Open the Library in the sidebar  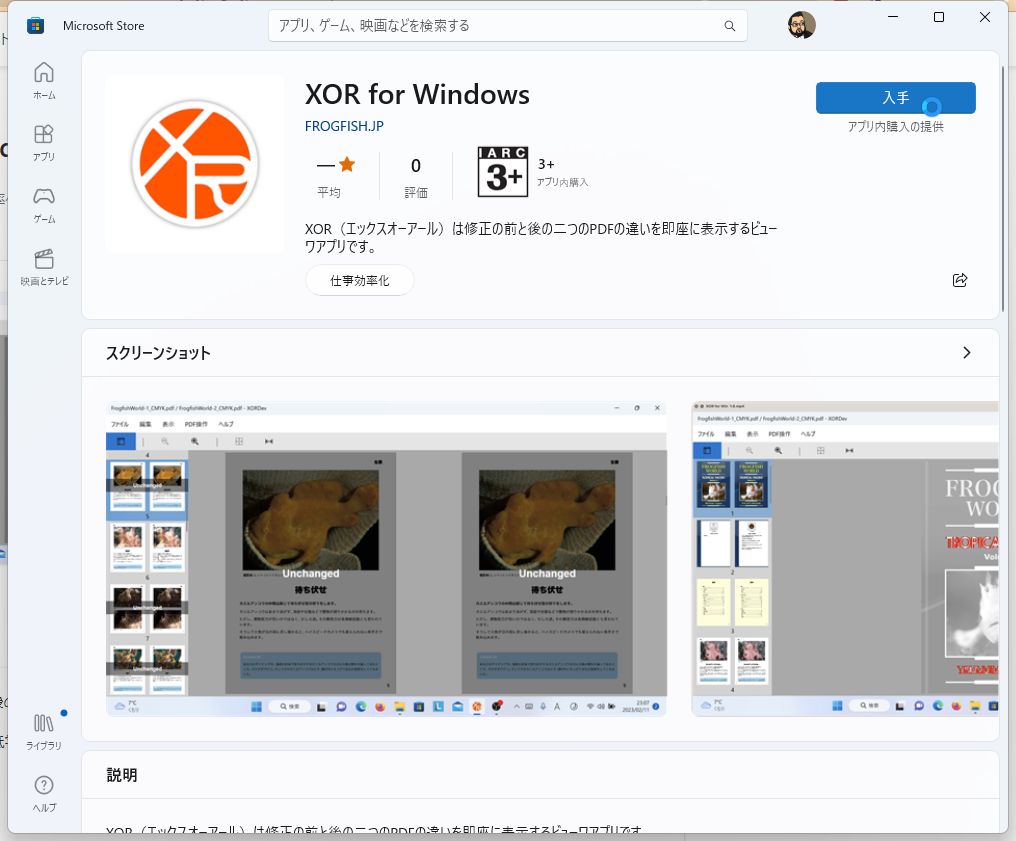(x=43, y=732)
